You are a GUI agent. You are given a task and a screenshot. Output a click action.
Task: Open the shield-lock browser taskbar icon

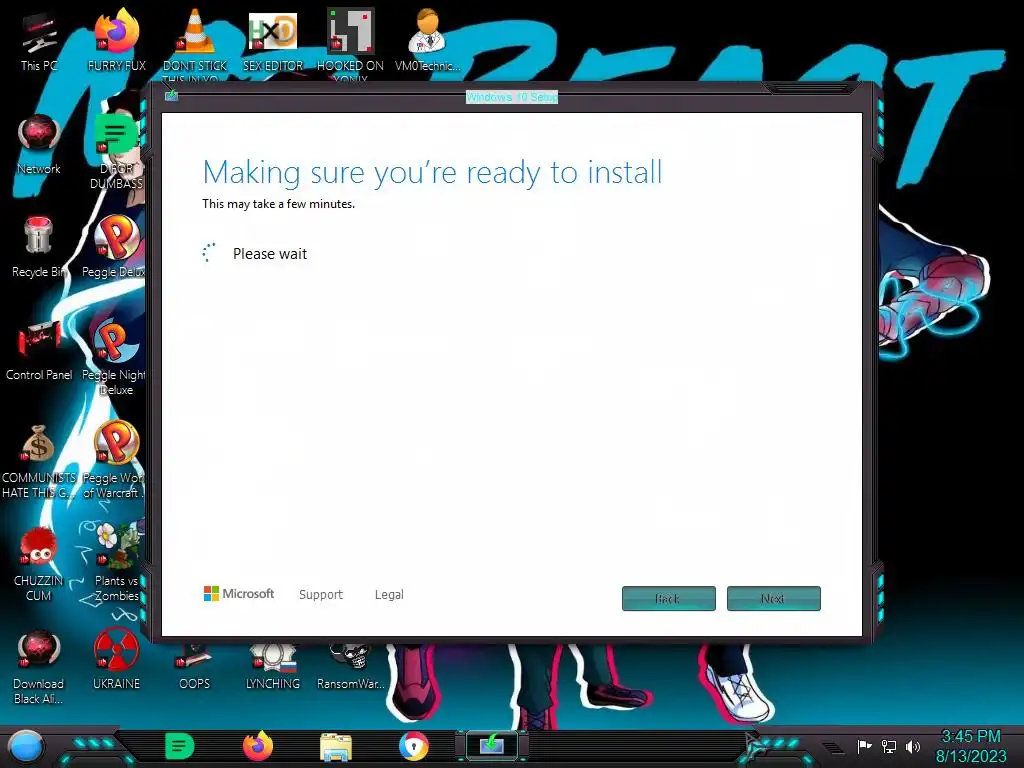[414, 746]
